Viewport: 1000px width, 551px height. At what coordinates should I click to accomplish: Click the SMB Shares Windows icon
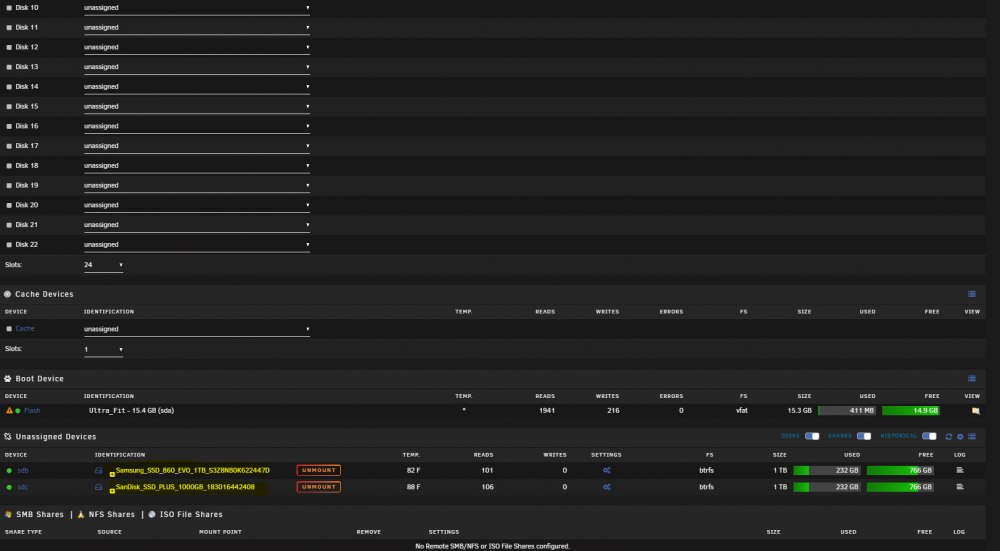point(8,514)
